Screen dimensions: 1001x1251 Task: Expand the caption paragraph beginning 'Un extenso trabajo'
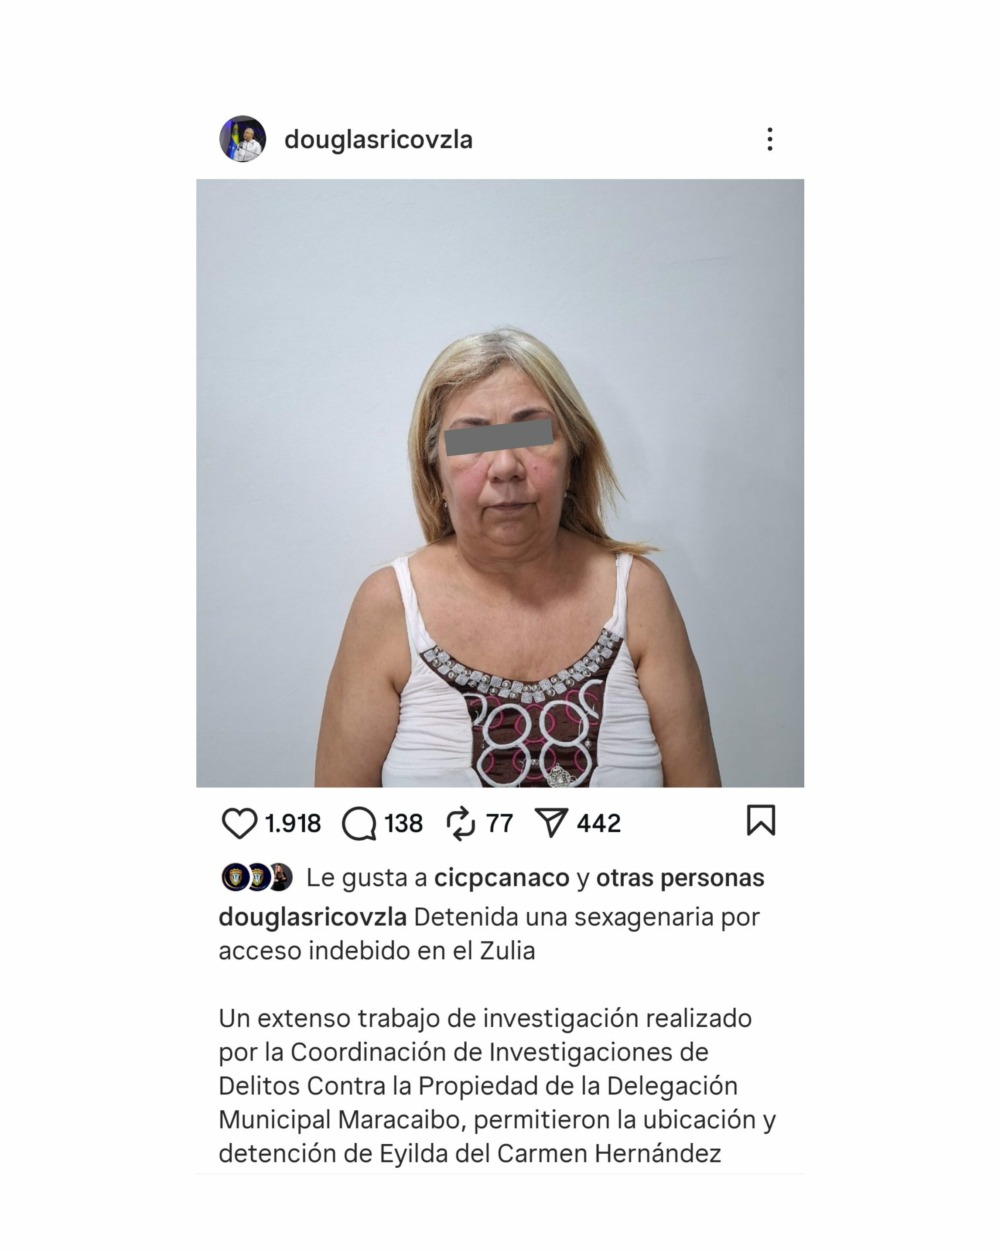497,1086
